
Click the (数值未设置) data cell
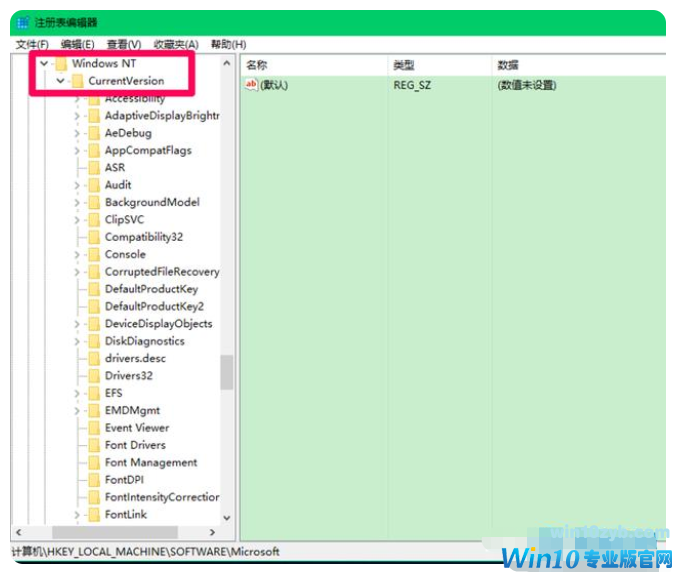[527, 85]
